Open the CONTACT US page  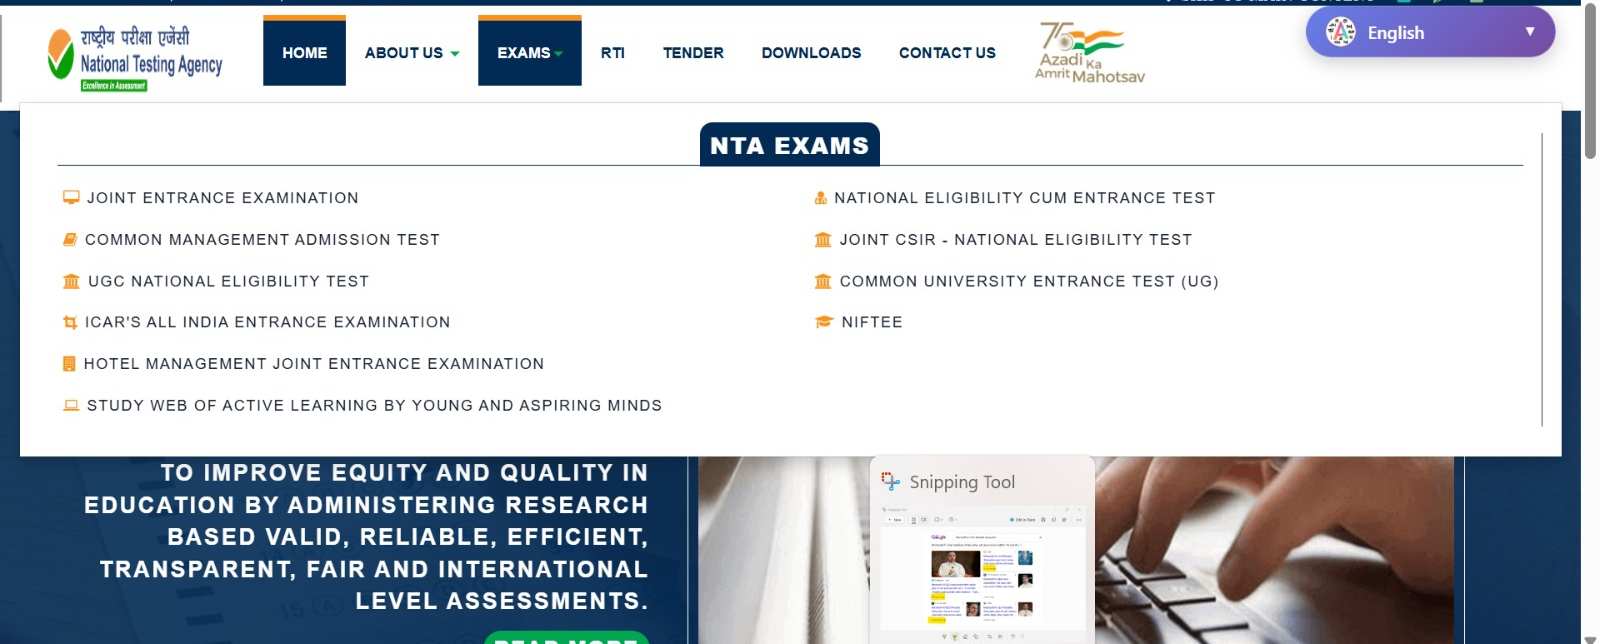click(947, 53)
